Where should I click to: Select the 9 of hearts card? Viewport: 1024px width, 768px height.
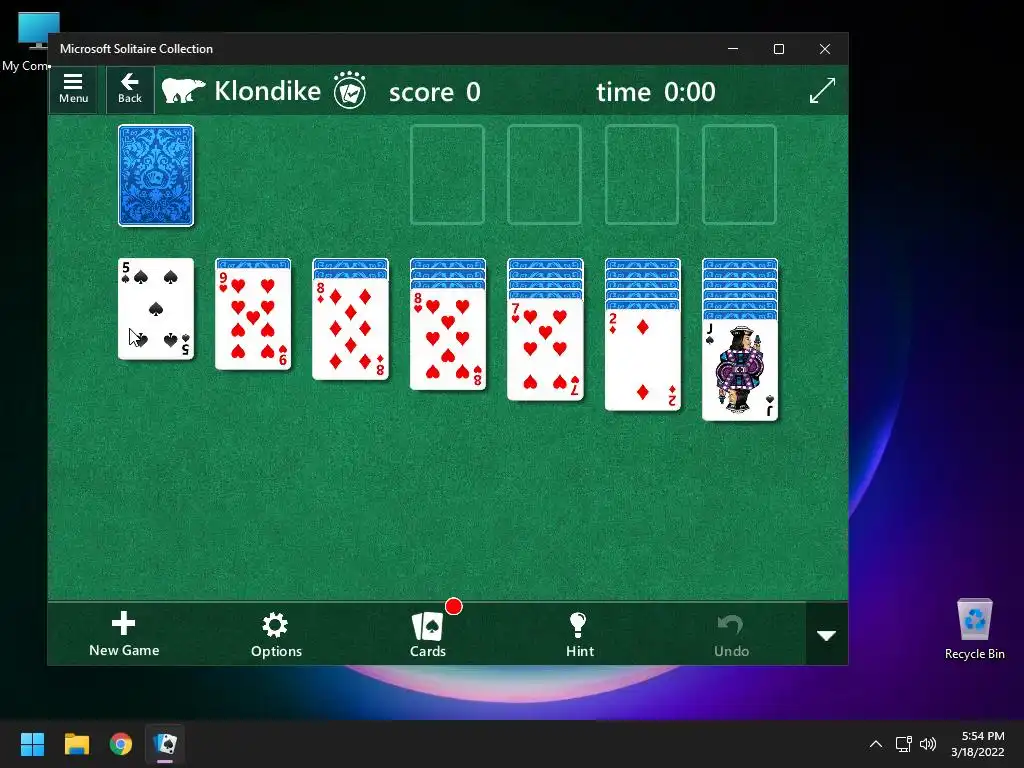(x=253, y=319)
